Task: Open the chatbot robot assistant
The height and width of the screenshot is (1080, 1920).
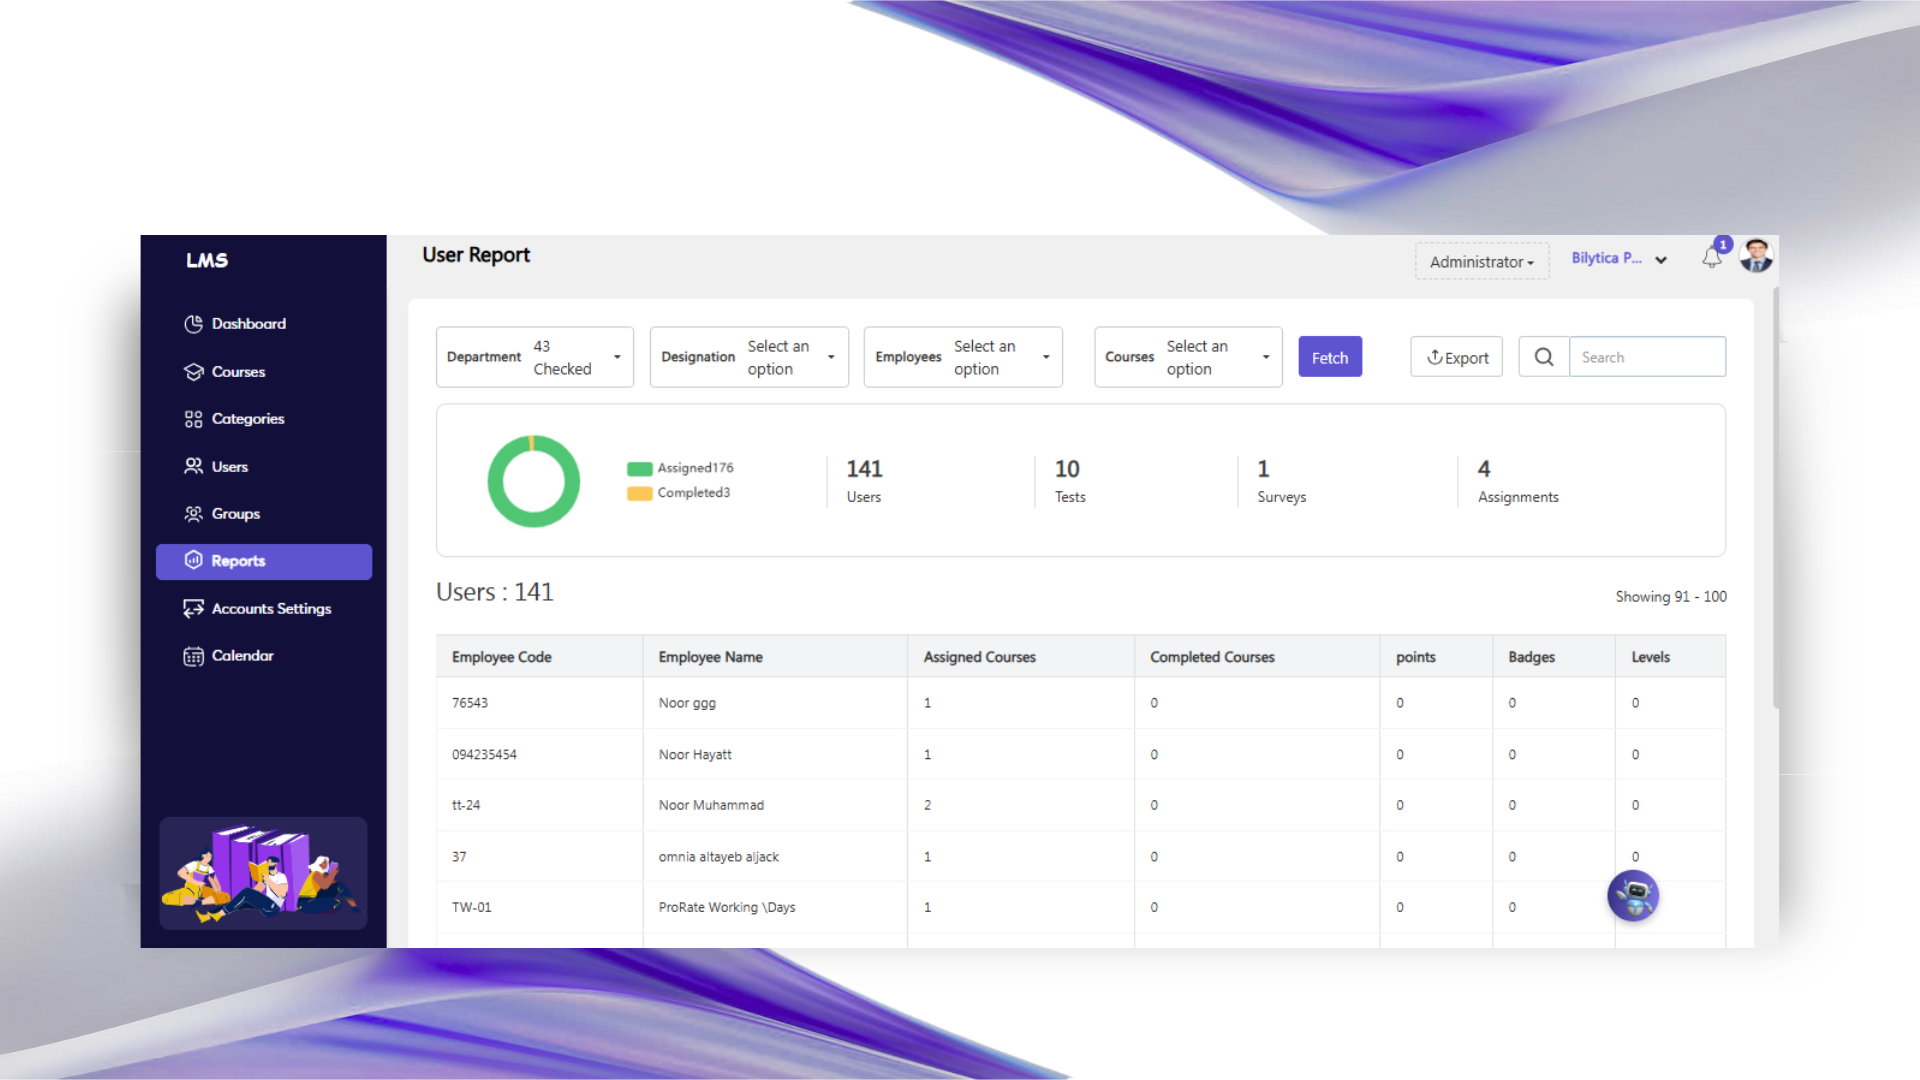Action: click(x=1632, y=896)
